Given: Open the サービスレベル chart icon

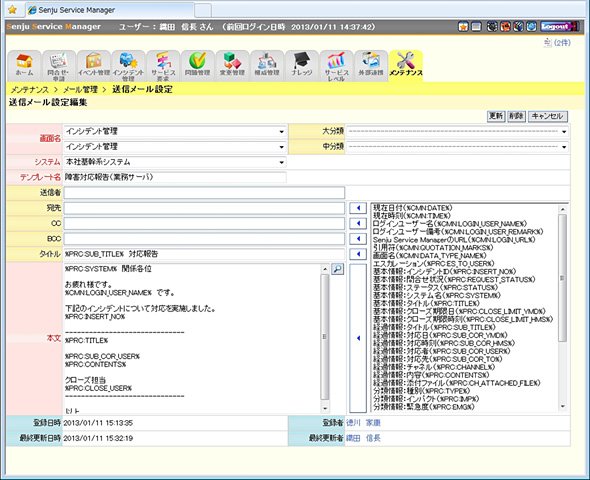Looking at the screenshot, I should (x=336, y=65).
